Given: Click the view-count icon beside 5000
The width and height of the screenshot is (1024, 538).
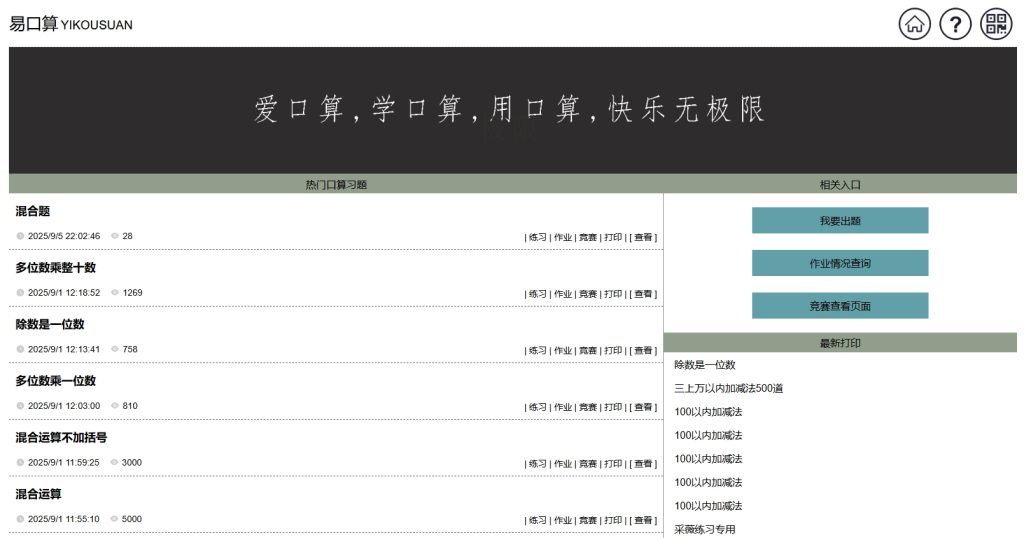Looking at the screenshot, I should point(114,519).
